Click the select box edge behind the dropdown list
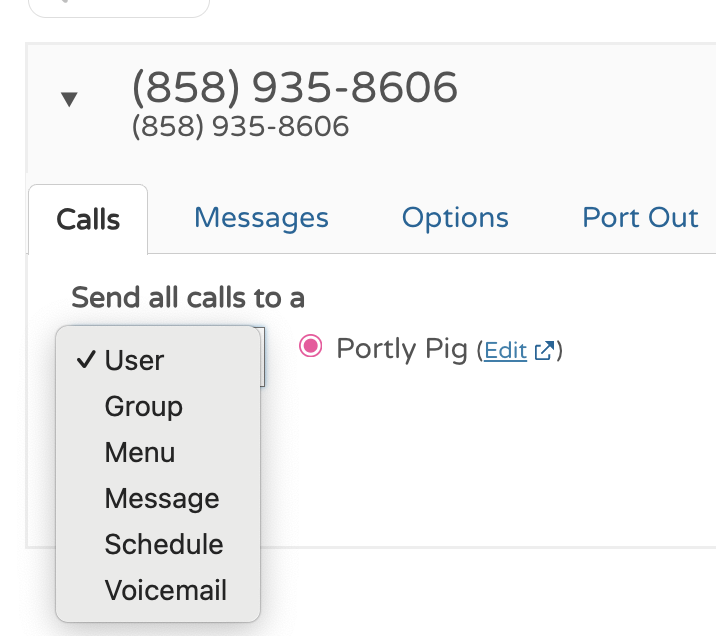This screenshot has width=716, height=636. tap(263, 356)
